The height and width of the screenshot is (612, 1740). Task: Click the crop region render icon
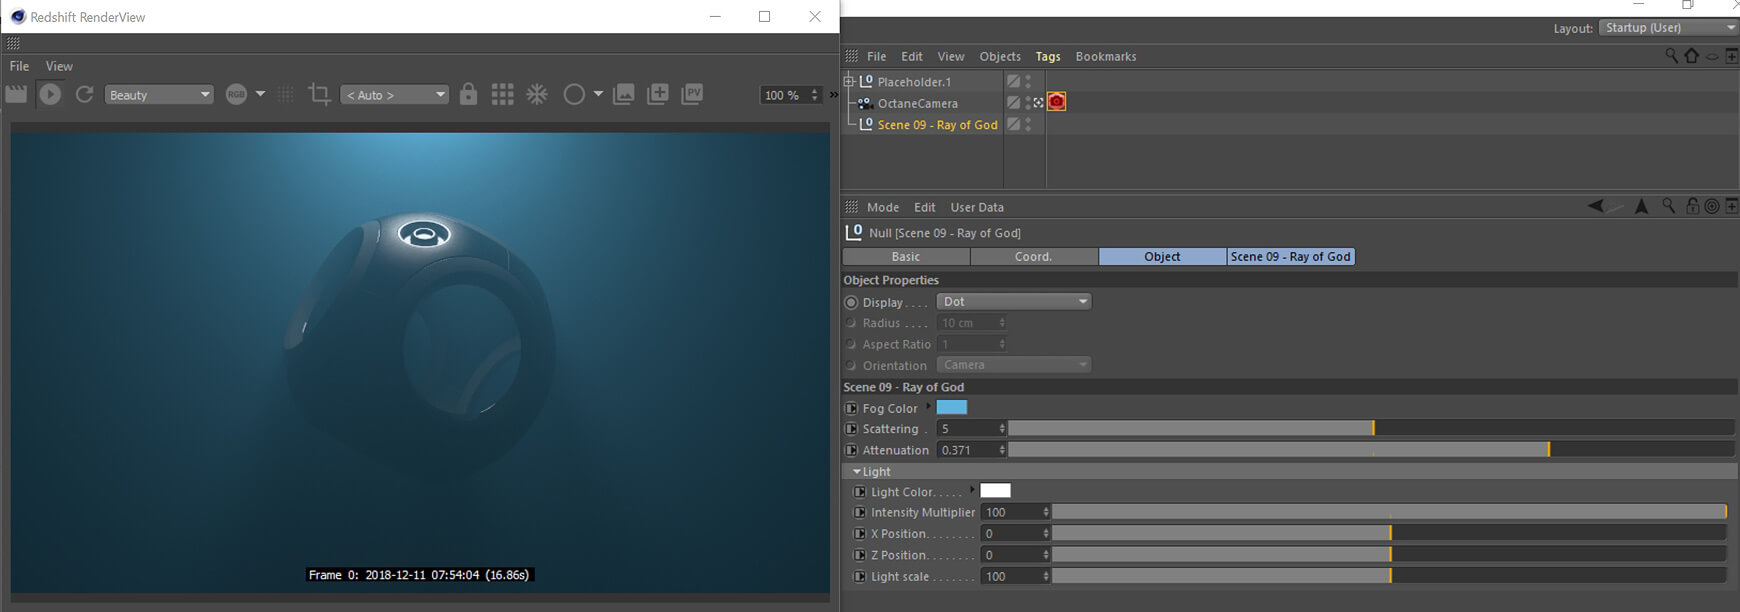coord(319,94)
